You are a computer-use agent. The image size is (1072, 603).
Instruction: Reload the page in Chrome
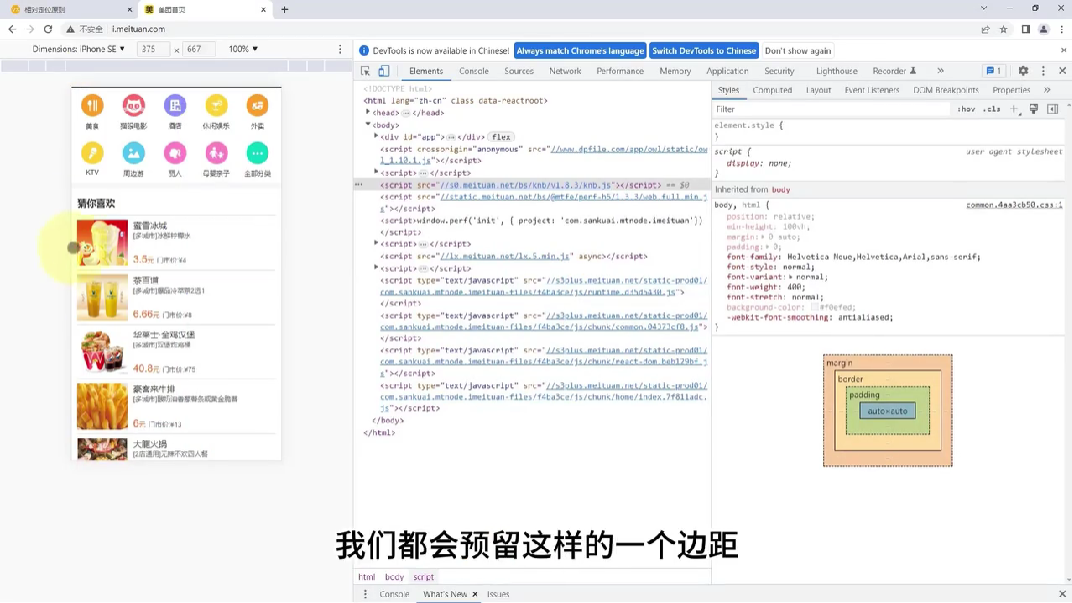coord(48,29)
